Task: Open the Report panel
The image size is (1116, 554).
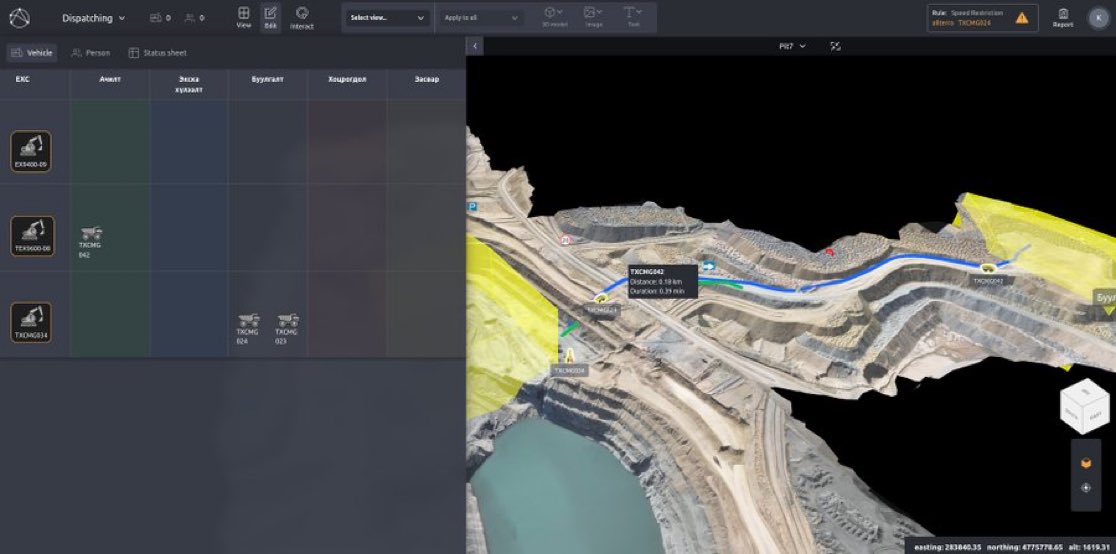Action: click(1063, 18)
